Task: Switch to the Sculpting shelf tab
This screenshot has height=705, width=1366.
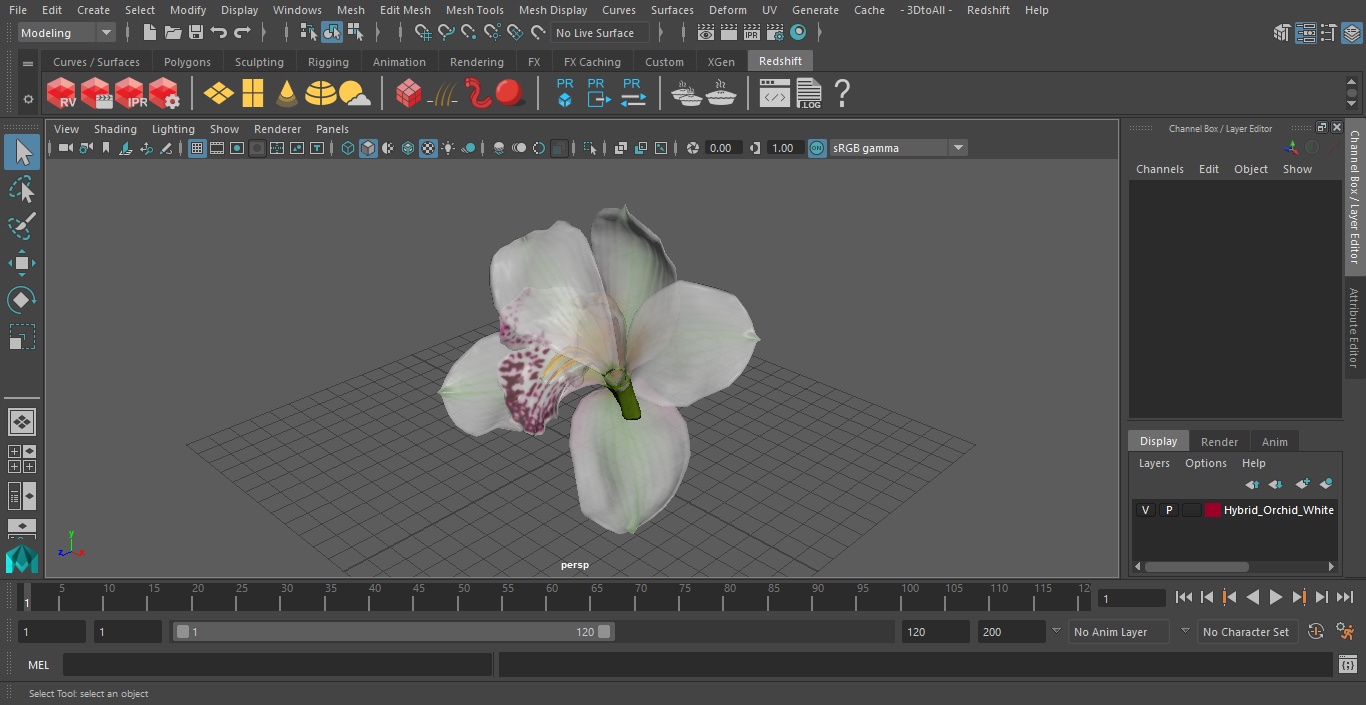Action: coord(259,62)
